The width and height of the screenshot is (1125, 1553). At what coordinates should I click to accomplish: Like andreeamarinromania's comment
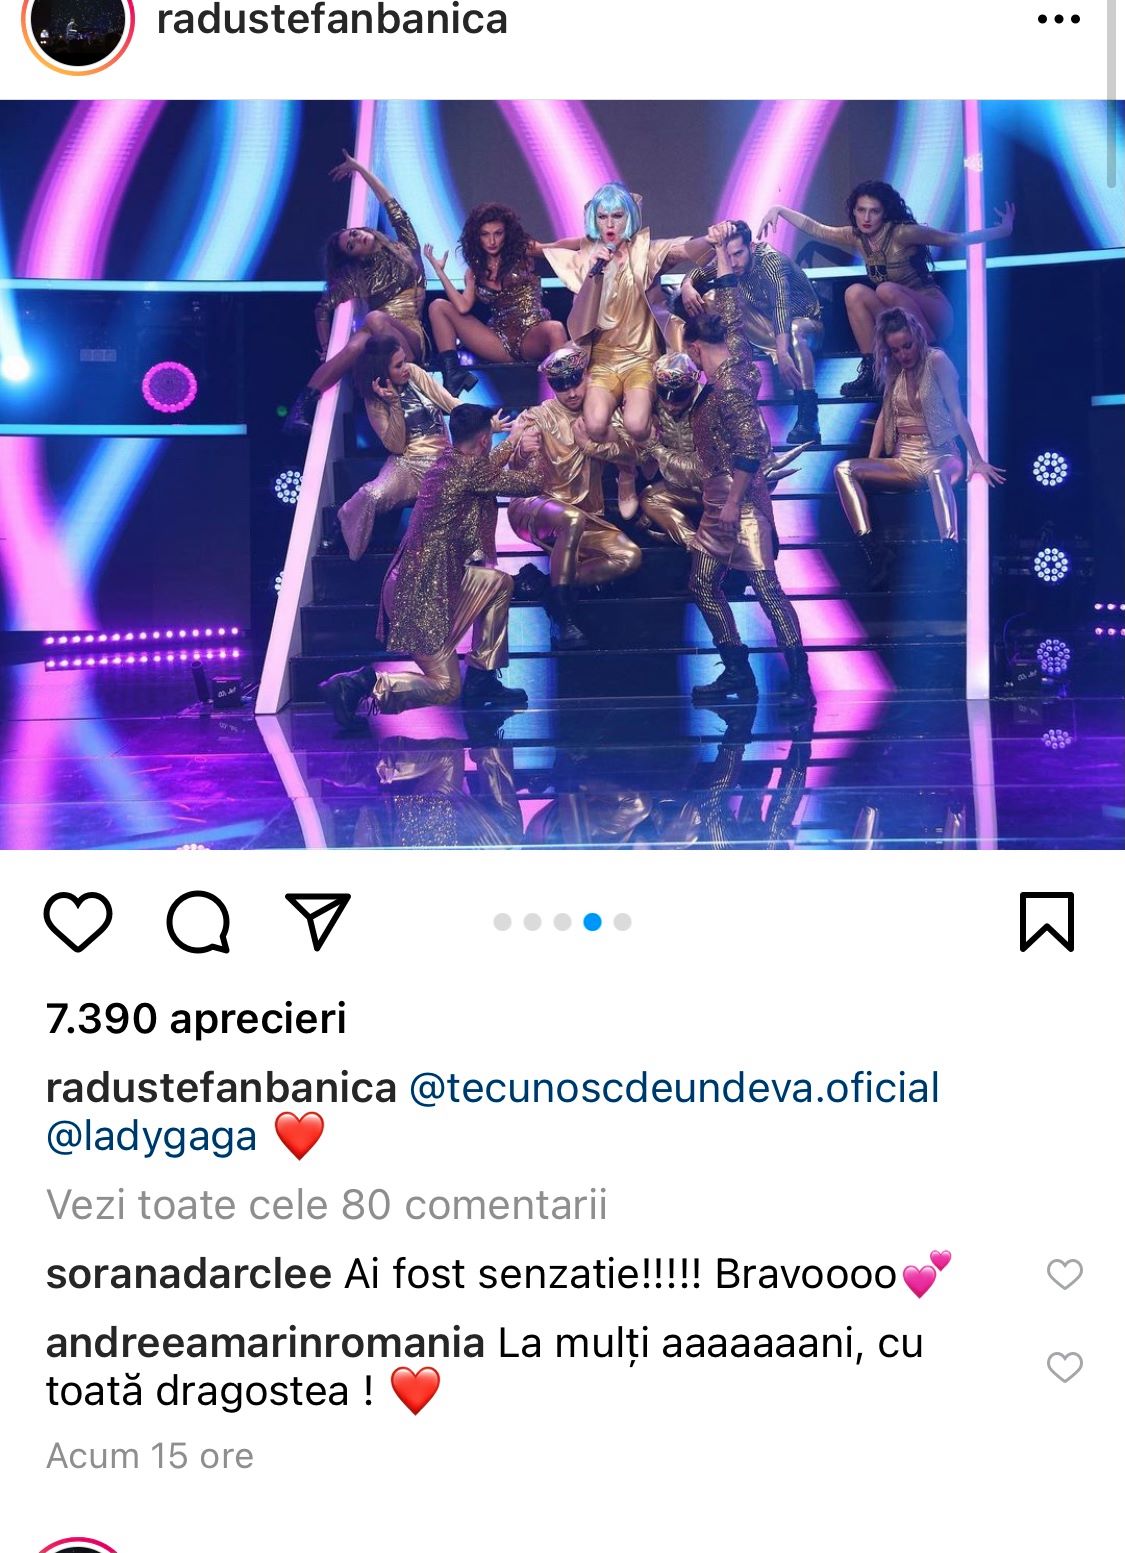pyautogui.click(x=1065, y=1367)
